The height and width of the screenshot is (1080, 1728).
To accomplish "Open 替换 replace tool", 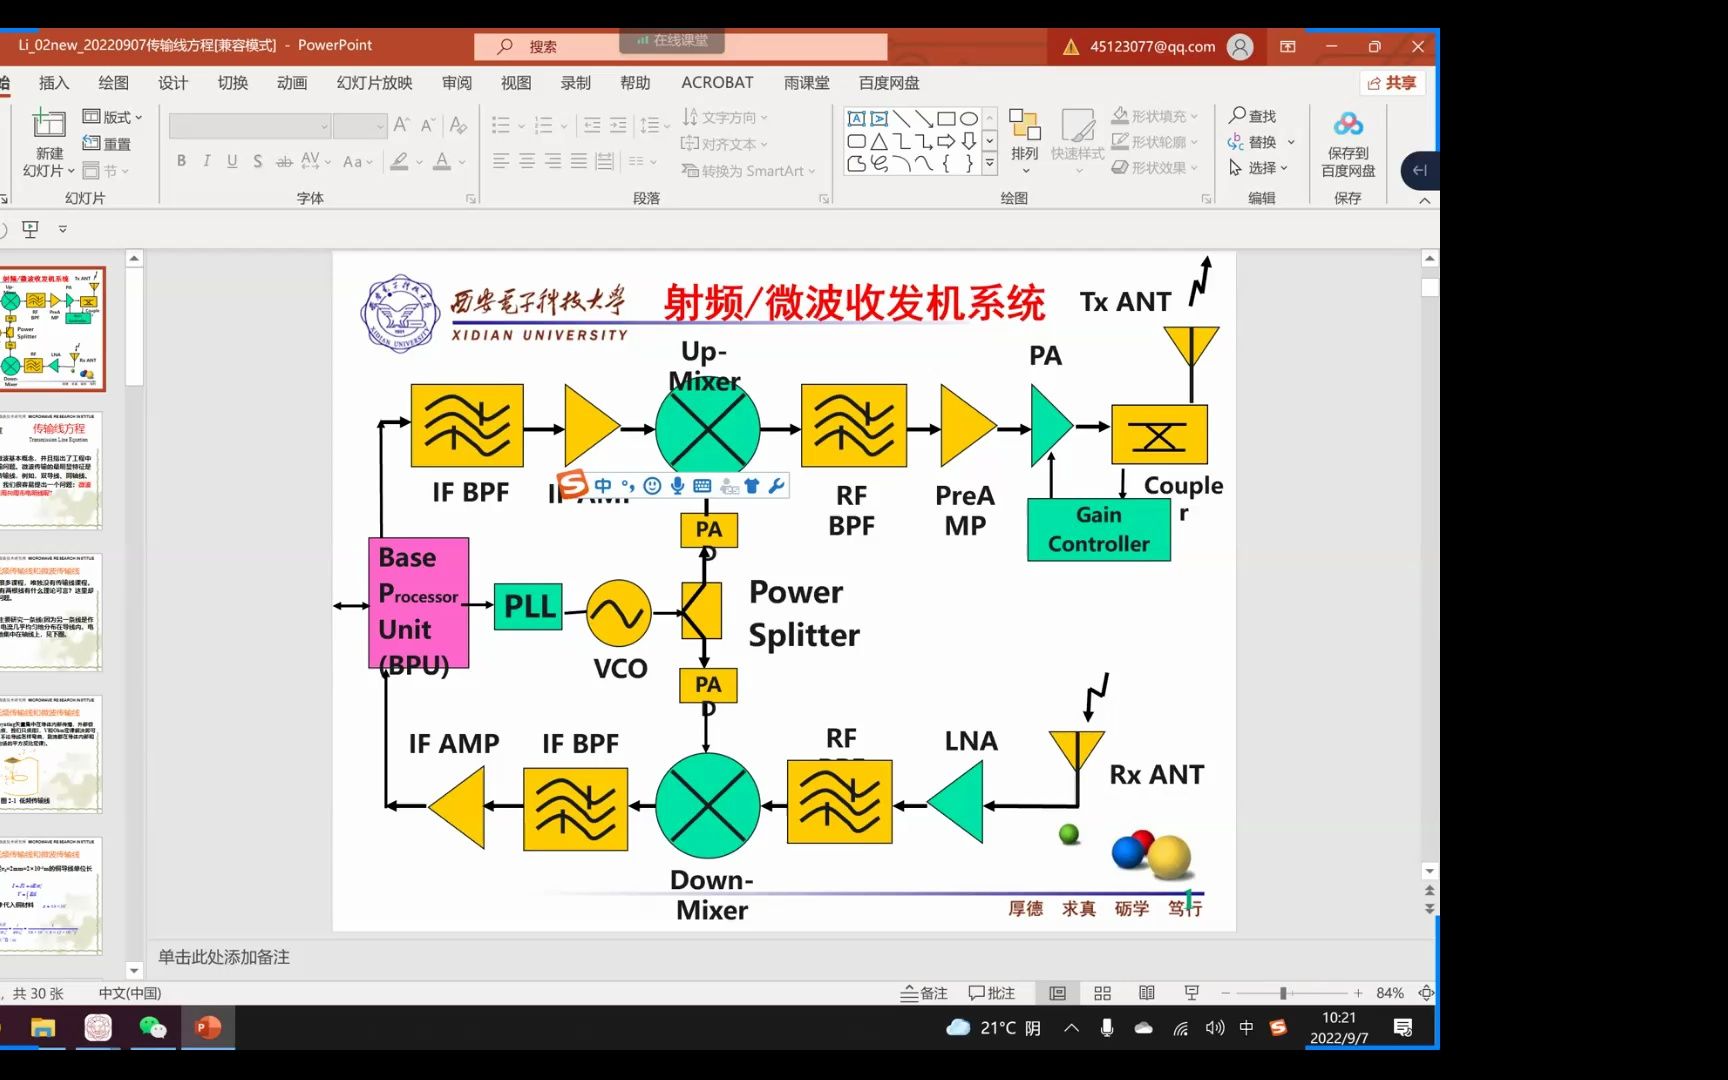I will (1263, 141).
